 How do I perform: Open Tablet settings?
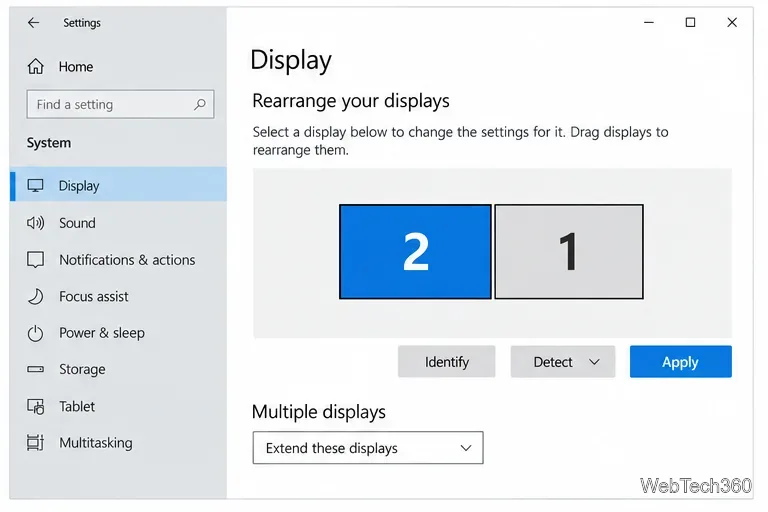(x=119, y=406)
